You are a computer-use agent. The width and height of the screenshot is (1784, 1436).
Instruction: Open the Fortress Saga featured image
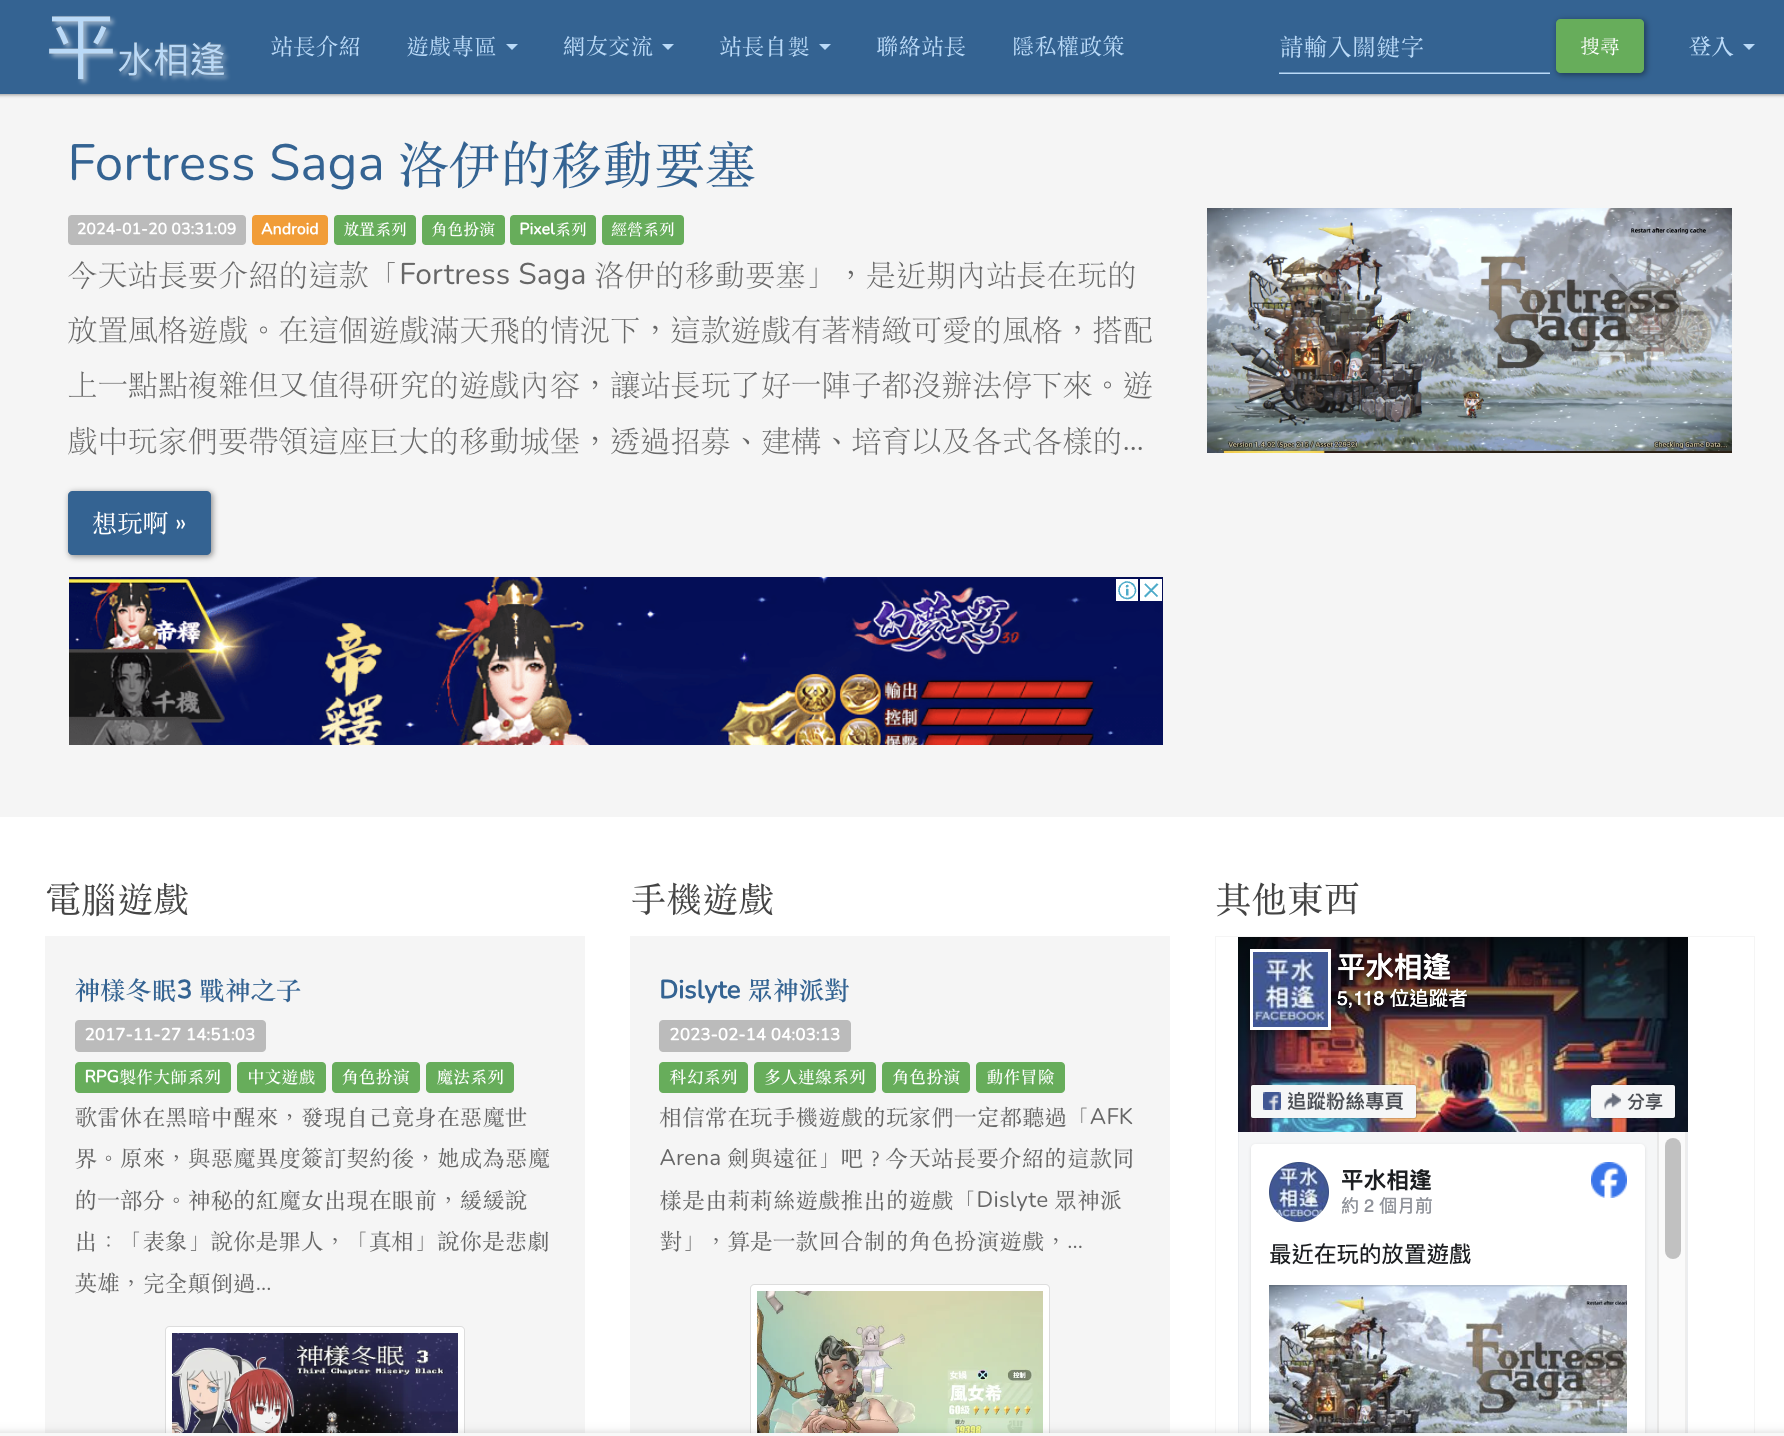(x=1468, y=330)
